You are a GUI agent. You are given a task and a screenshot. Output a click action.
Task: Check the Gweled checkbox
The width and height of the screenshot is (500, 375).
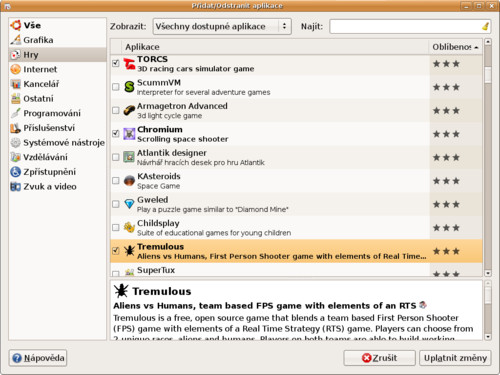pos(116,204)
